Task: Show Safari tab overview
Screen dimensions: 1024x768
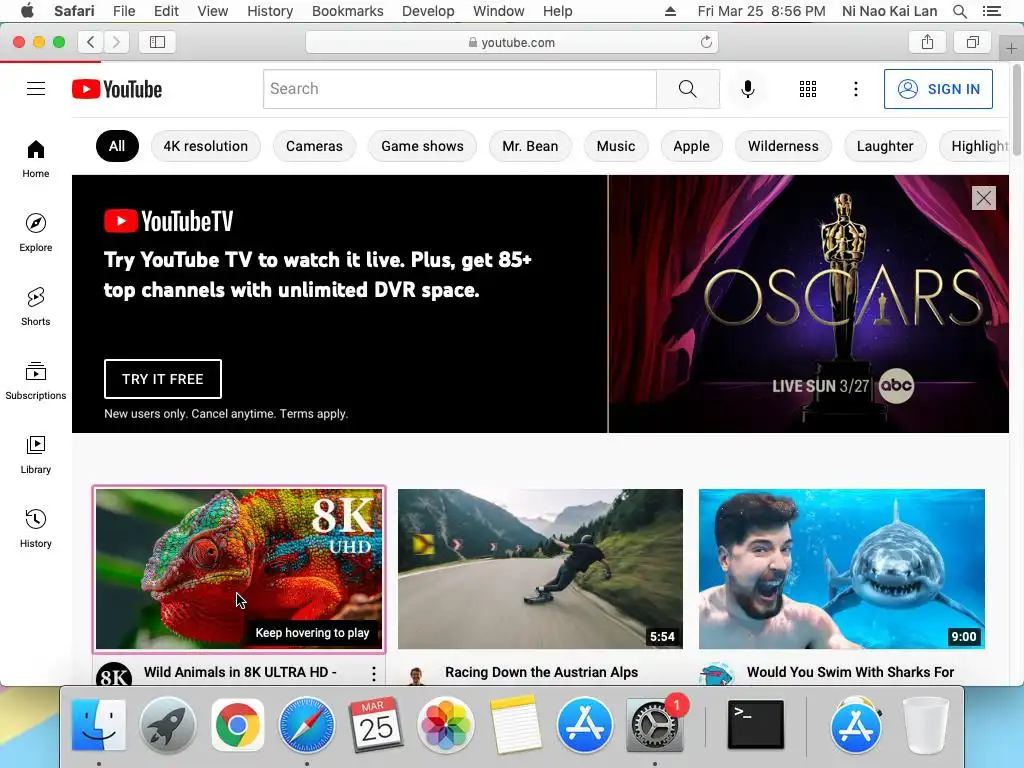Action: coord(973,42)
